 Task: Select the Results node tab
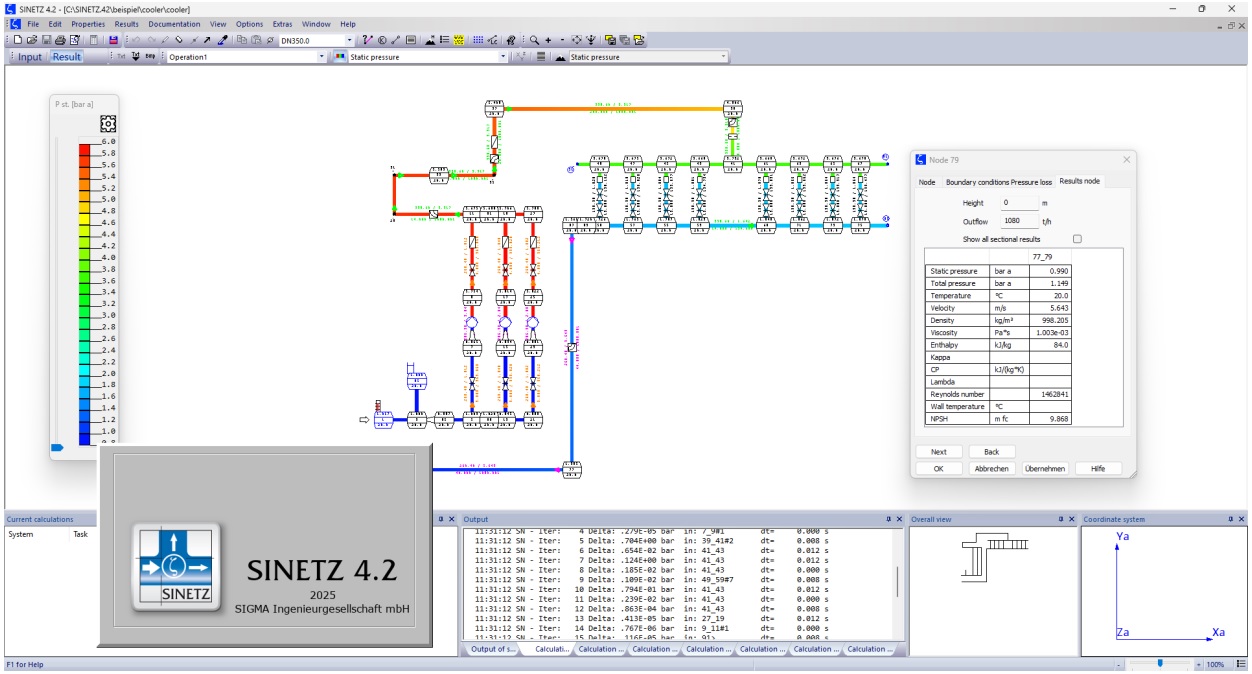pyautogui.click(x=1080, y=181)
